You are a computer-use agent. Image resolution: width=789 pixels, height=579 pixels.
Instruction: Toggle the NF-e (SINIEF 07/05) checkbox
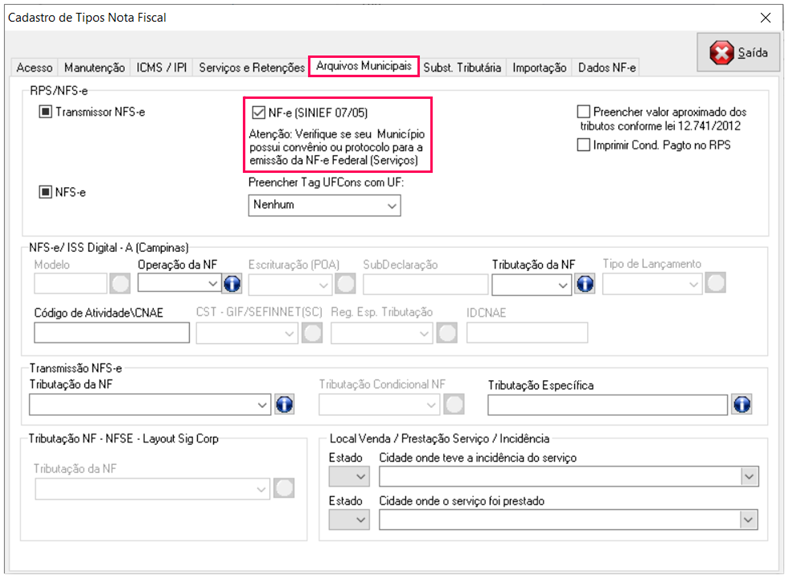coord(260,112)
